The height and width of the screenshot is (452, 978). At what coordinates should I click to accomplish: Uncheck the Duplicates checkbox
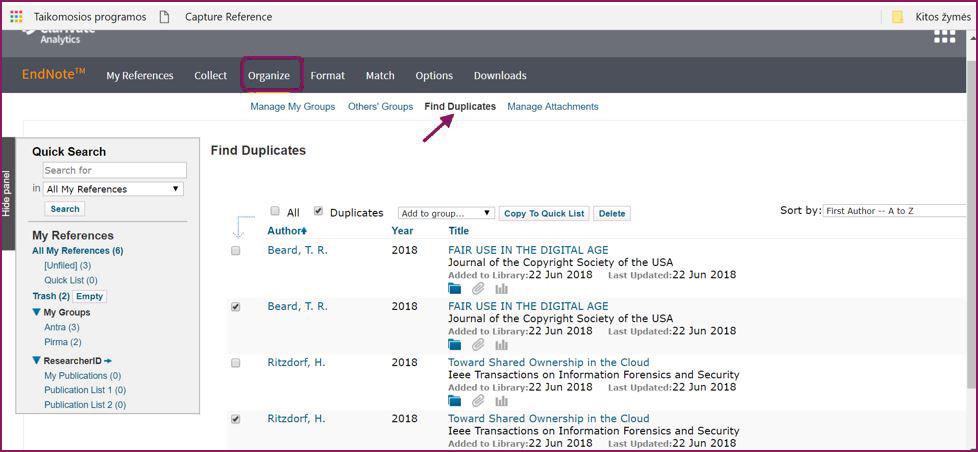coord(318,211)
